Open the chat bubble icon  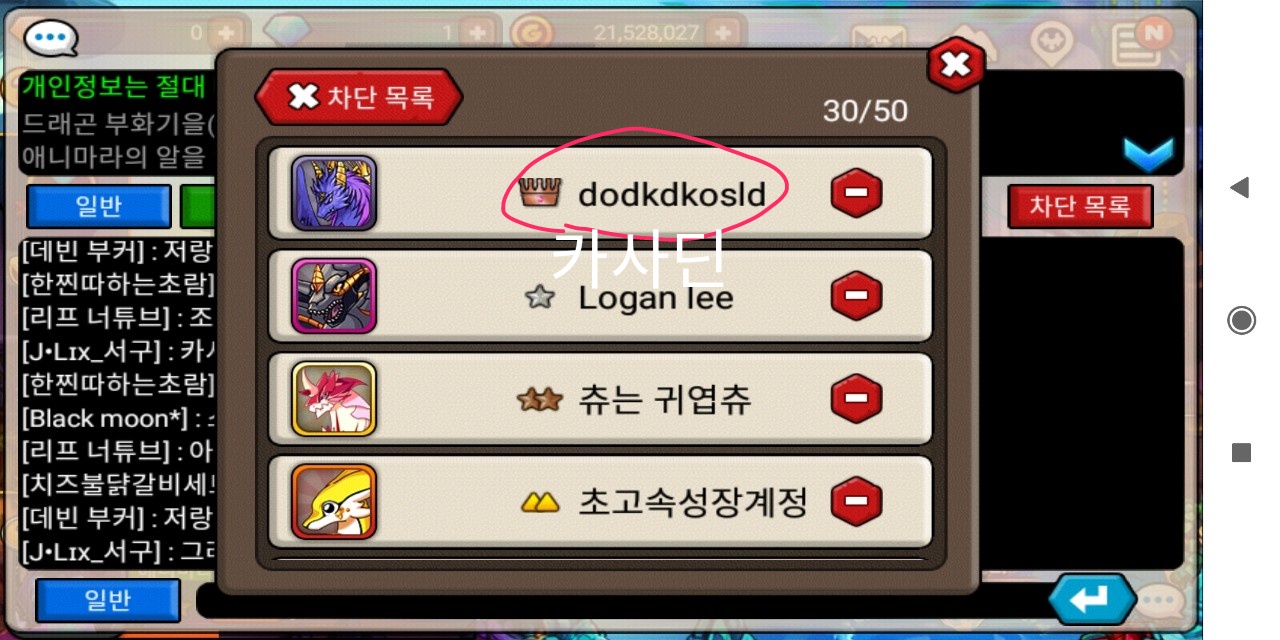[51, 38]
